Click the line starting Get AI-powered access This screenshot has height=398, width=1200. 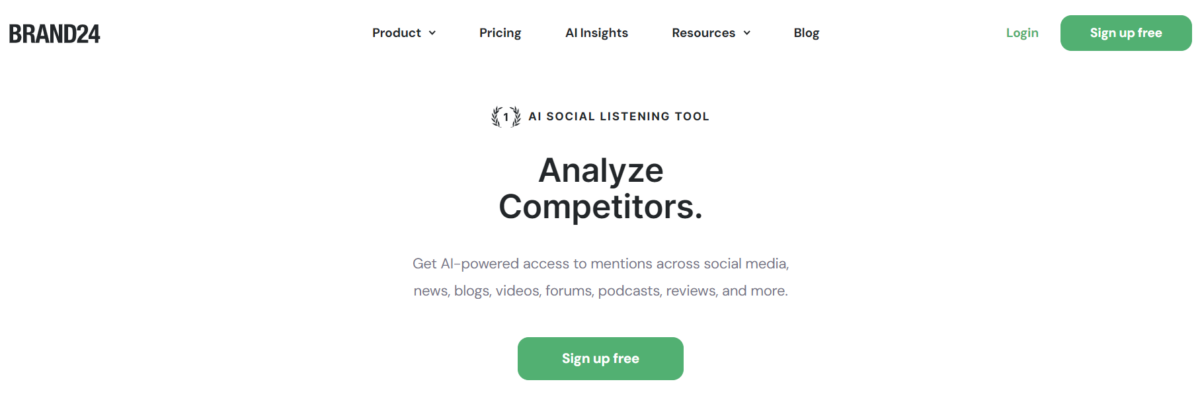(x=600, y=264)
